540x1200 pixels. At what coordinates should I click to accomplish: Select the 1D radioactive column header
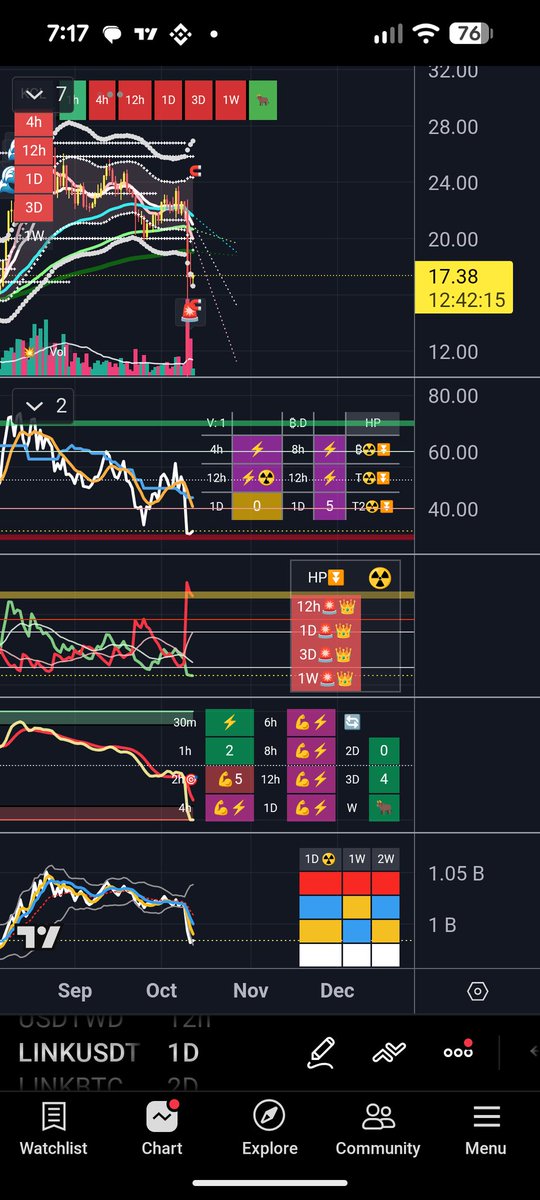click(x=320, y=859)
